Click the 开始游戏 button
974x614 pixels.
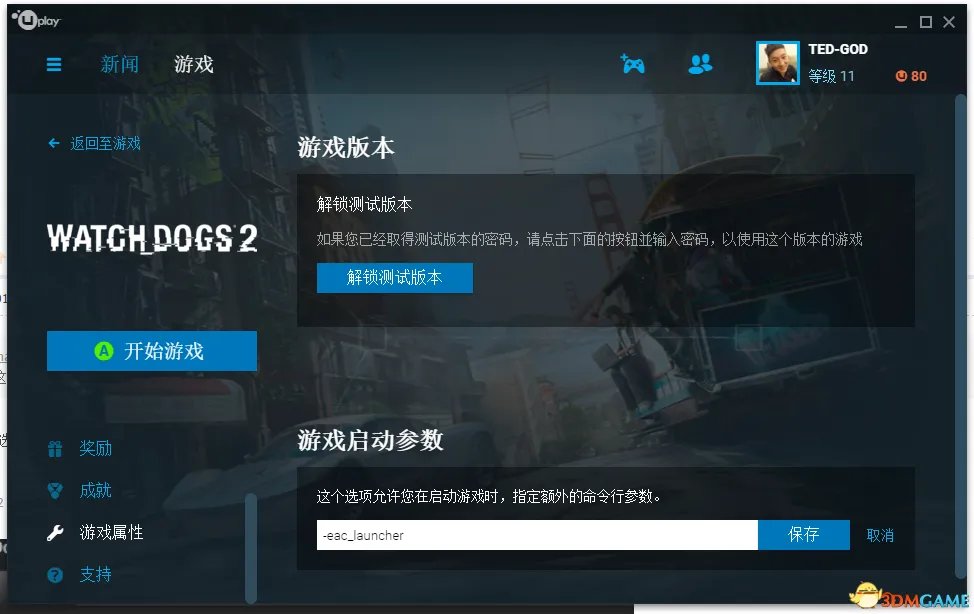(151, 351)
